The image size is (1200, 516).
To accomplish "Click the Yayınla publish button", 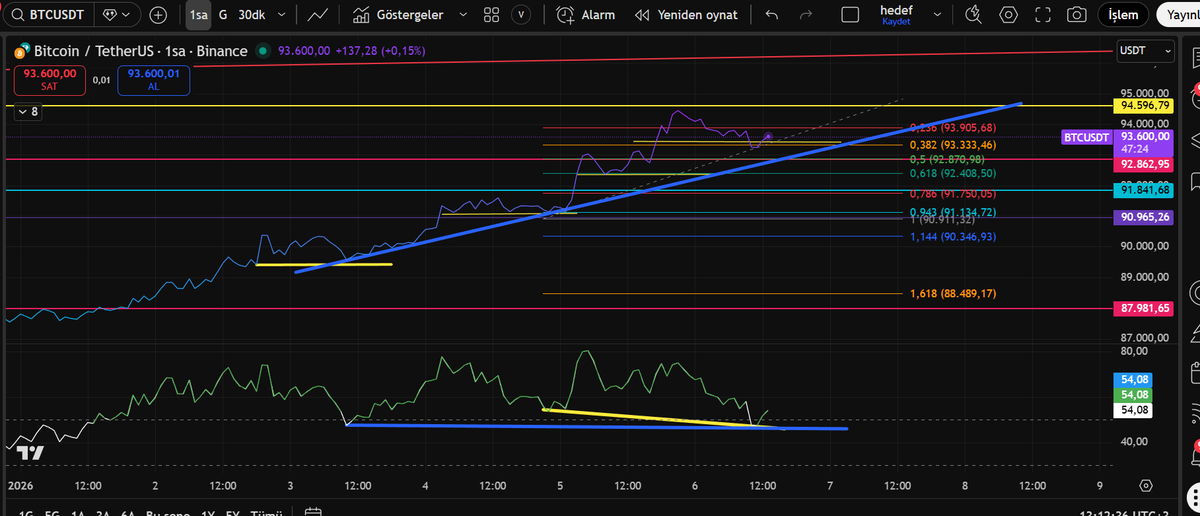I will point(1178,15).
